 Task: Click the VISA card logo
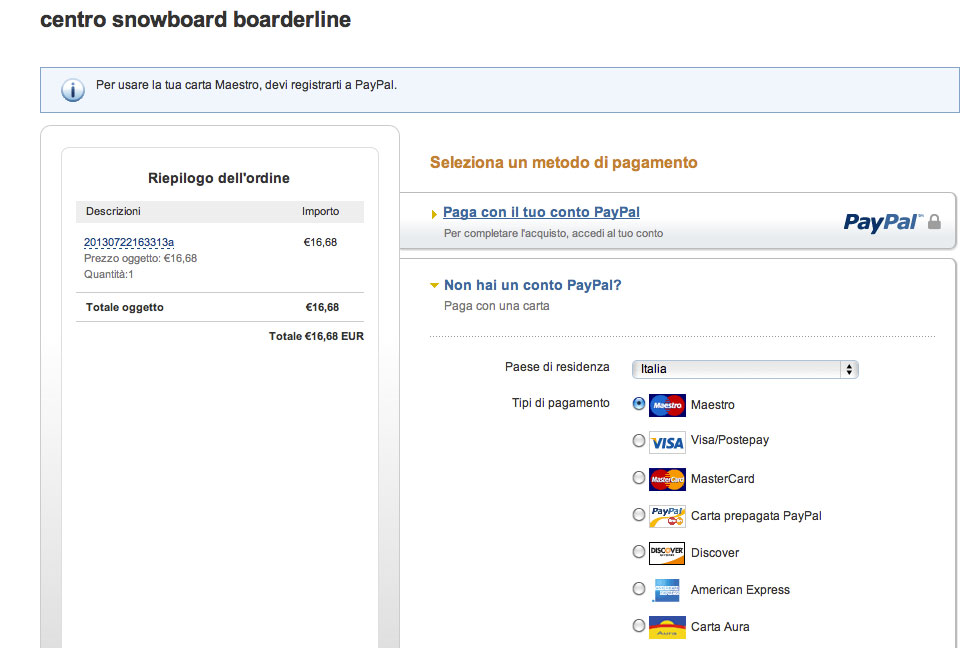point(667,442)
